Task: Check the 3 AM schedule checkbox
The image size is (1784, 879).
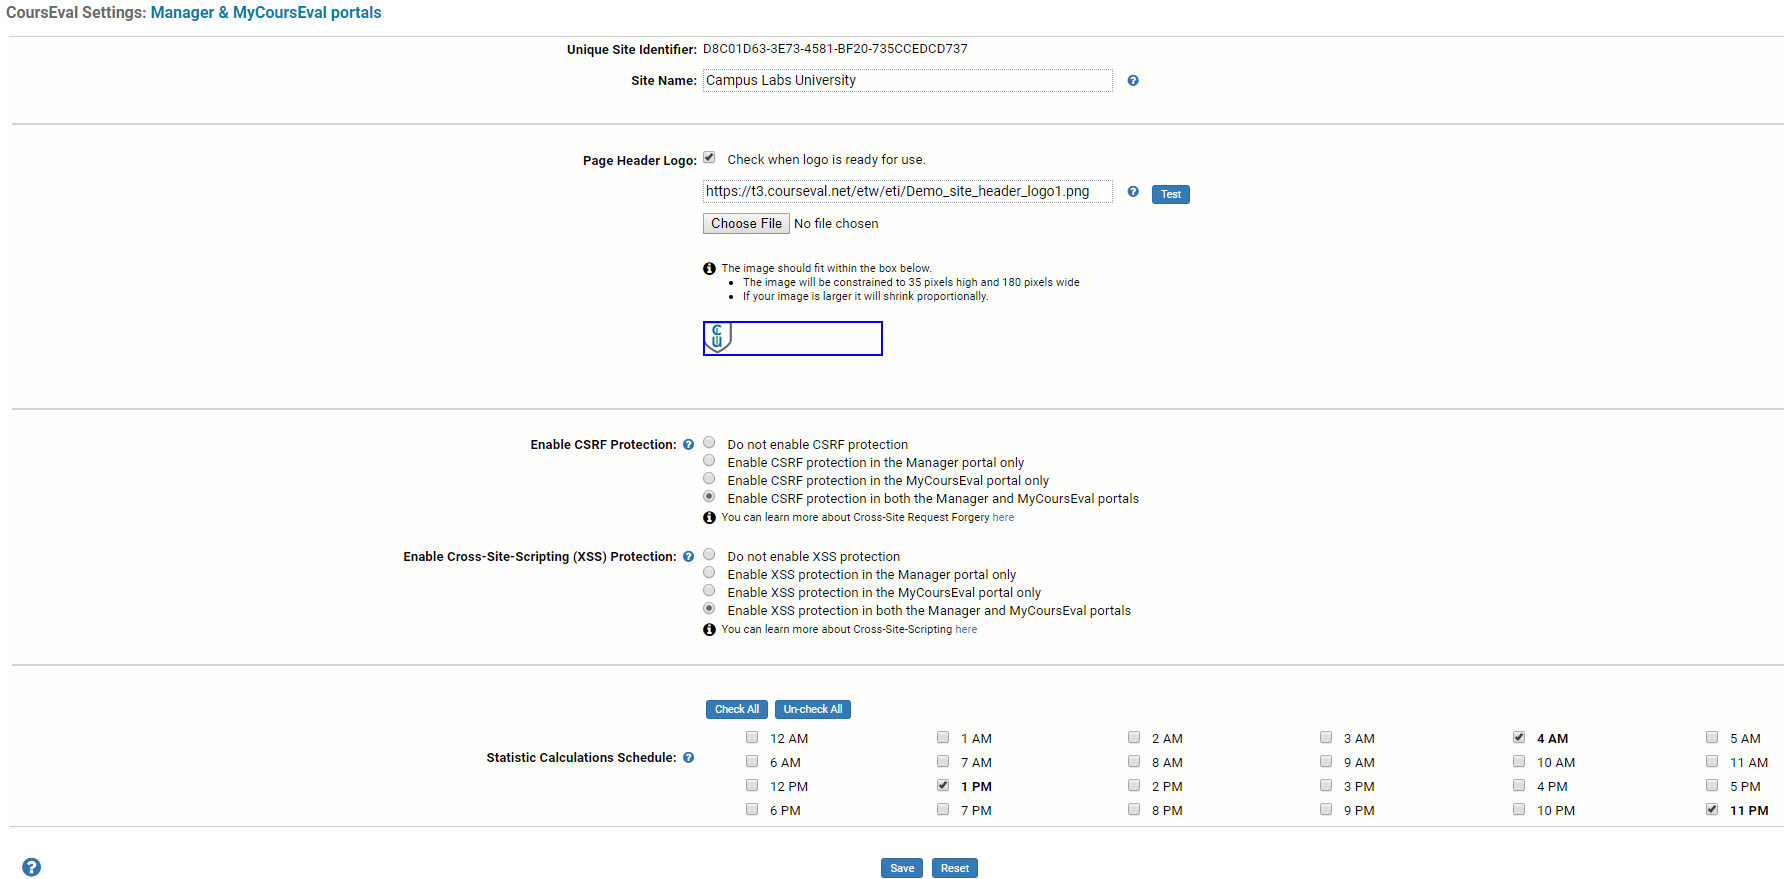Action: click(x=1326, y=738)
